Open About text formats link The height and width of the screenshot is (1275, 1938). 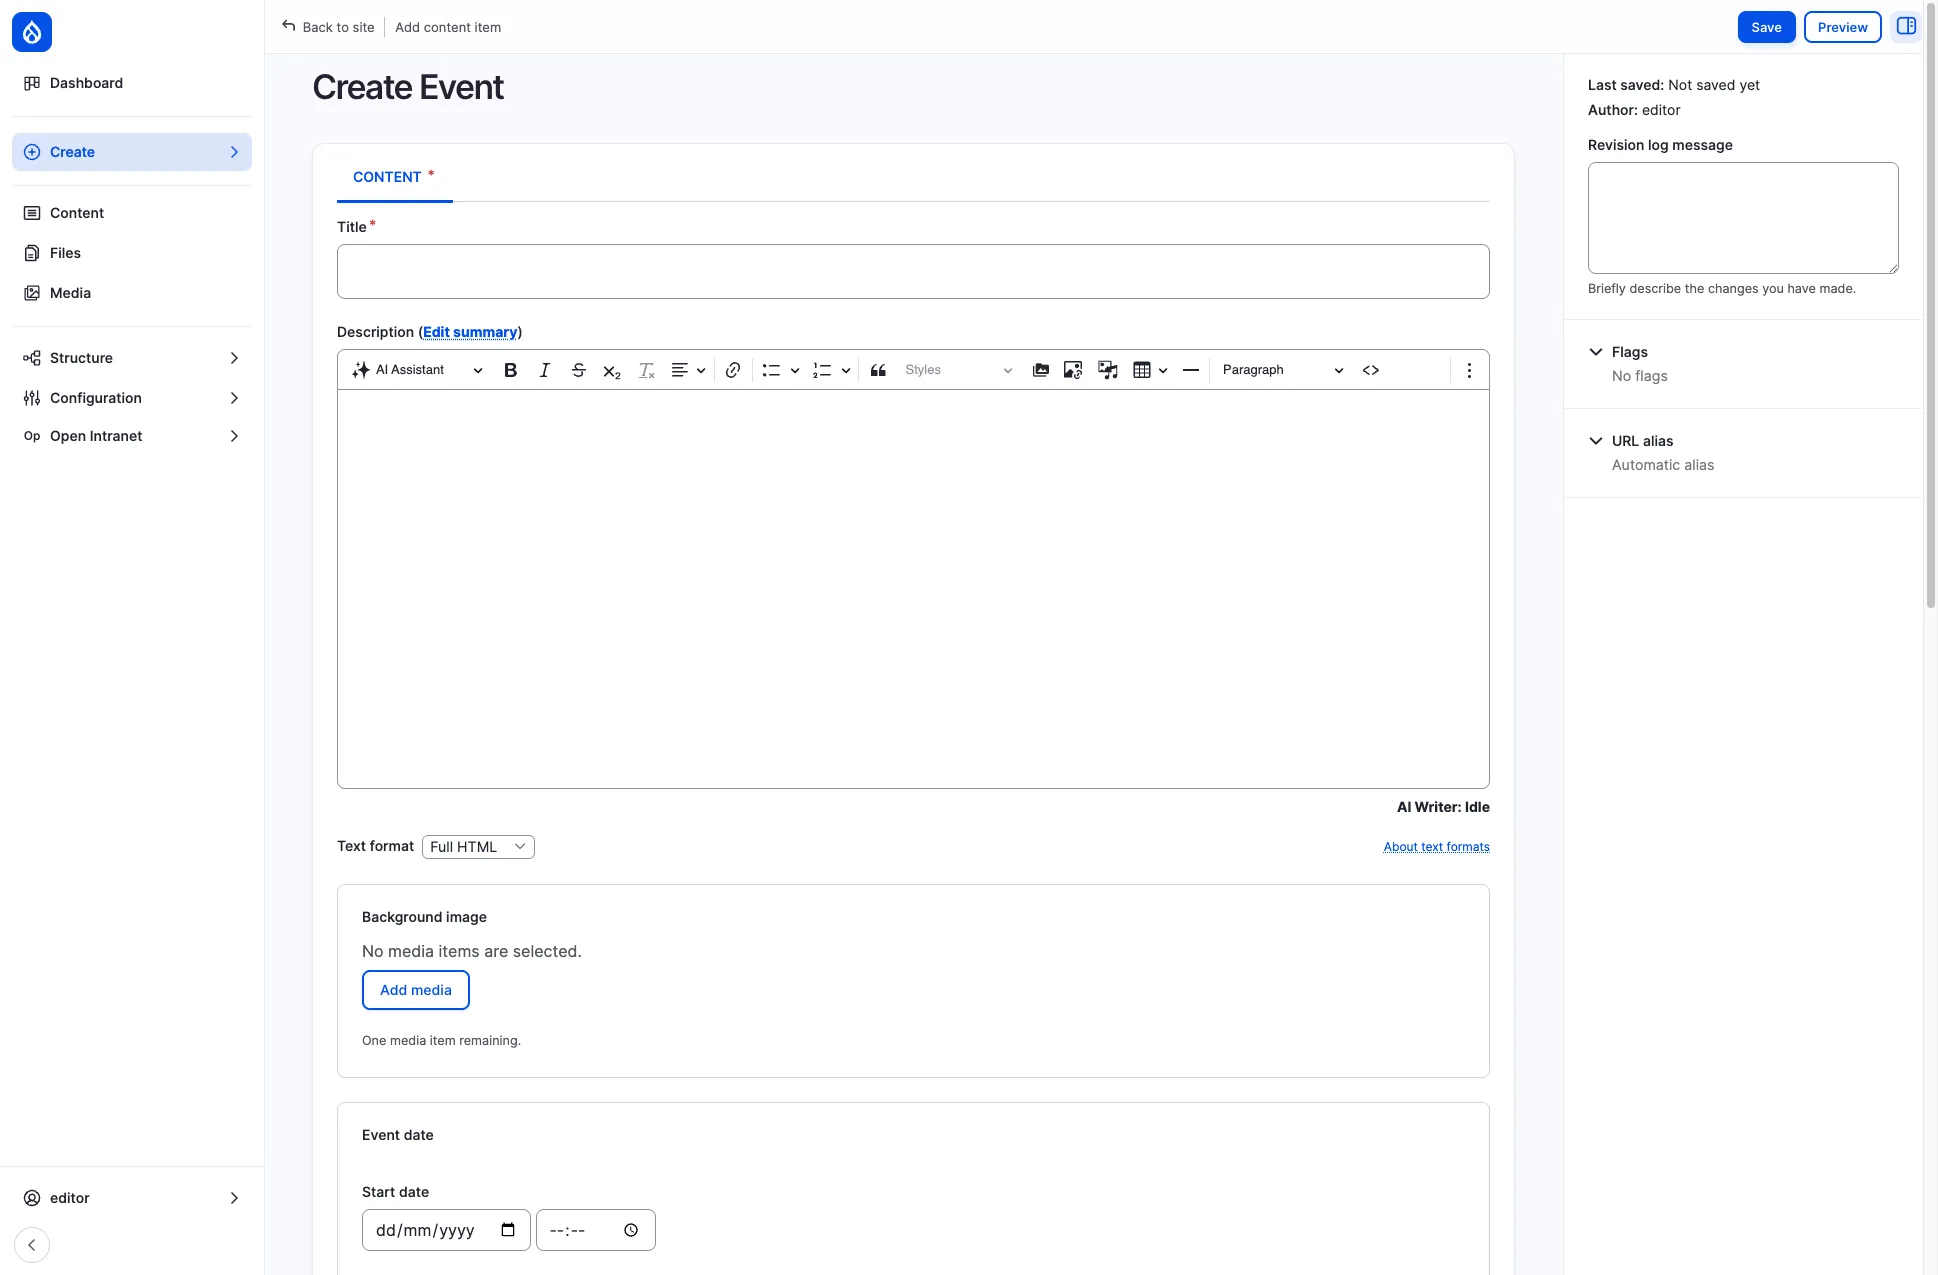tap(1436, 847)
